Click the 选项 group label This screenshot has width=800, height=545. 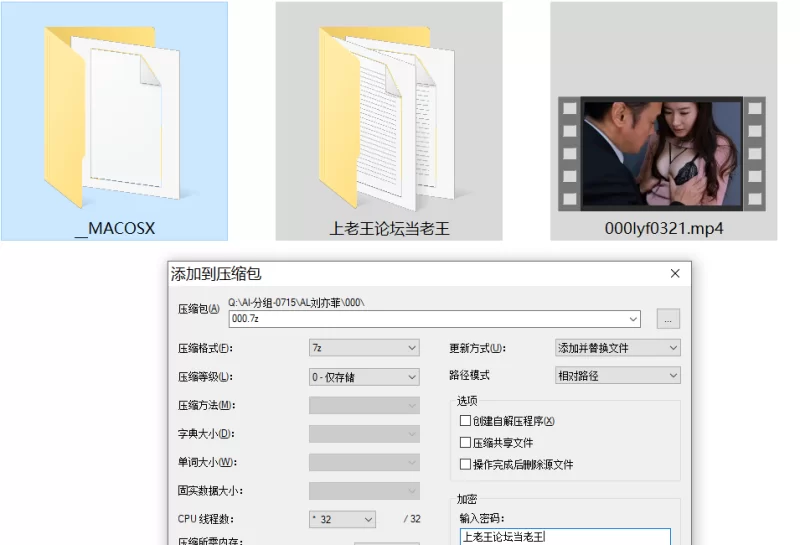click(x=467, y=401)
